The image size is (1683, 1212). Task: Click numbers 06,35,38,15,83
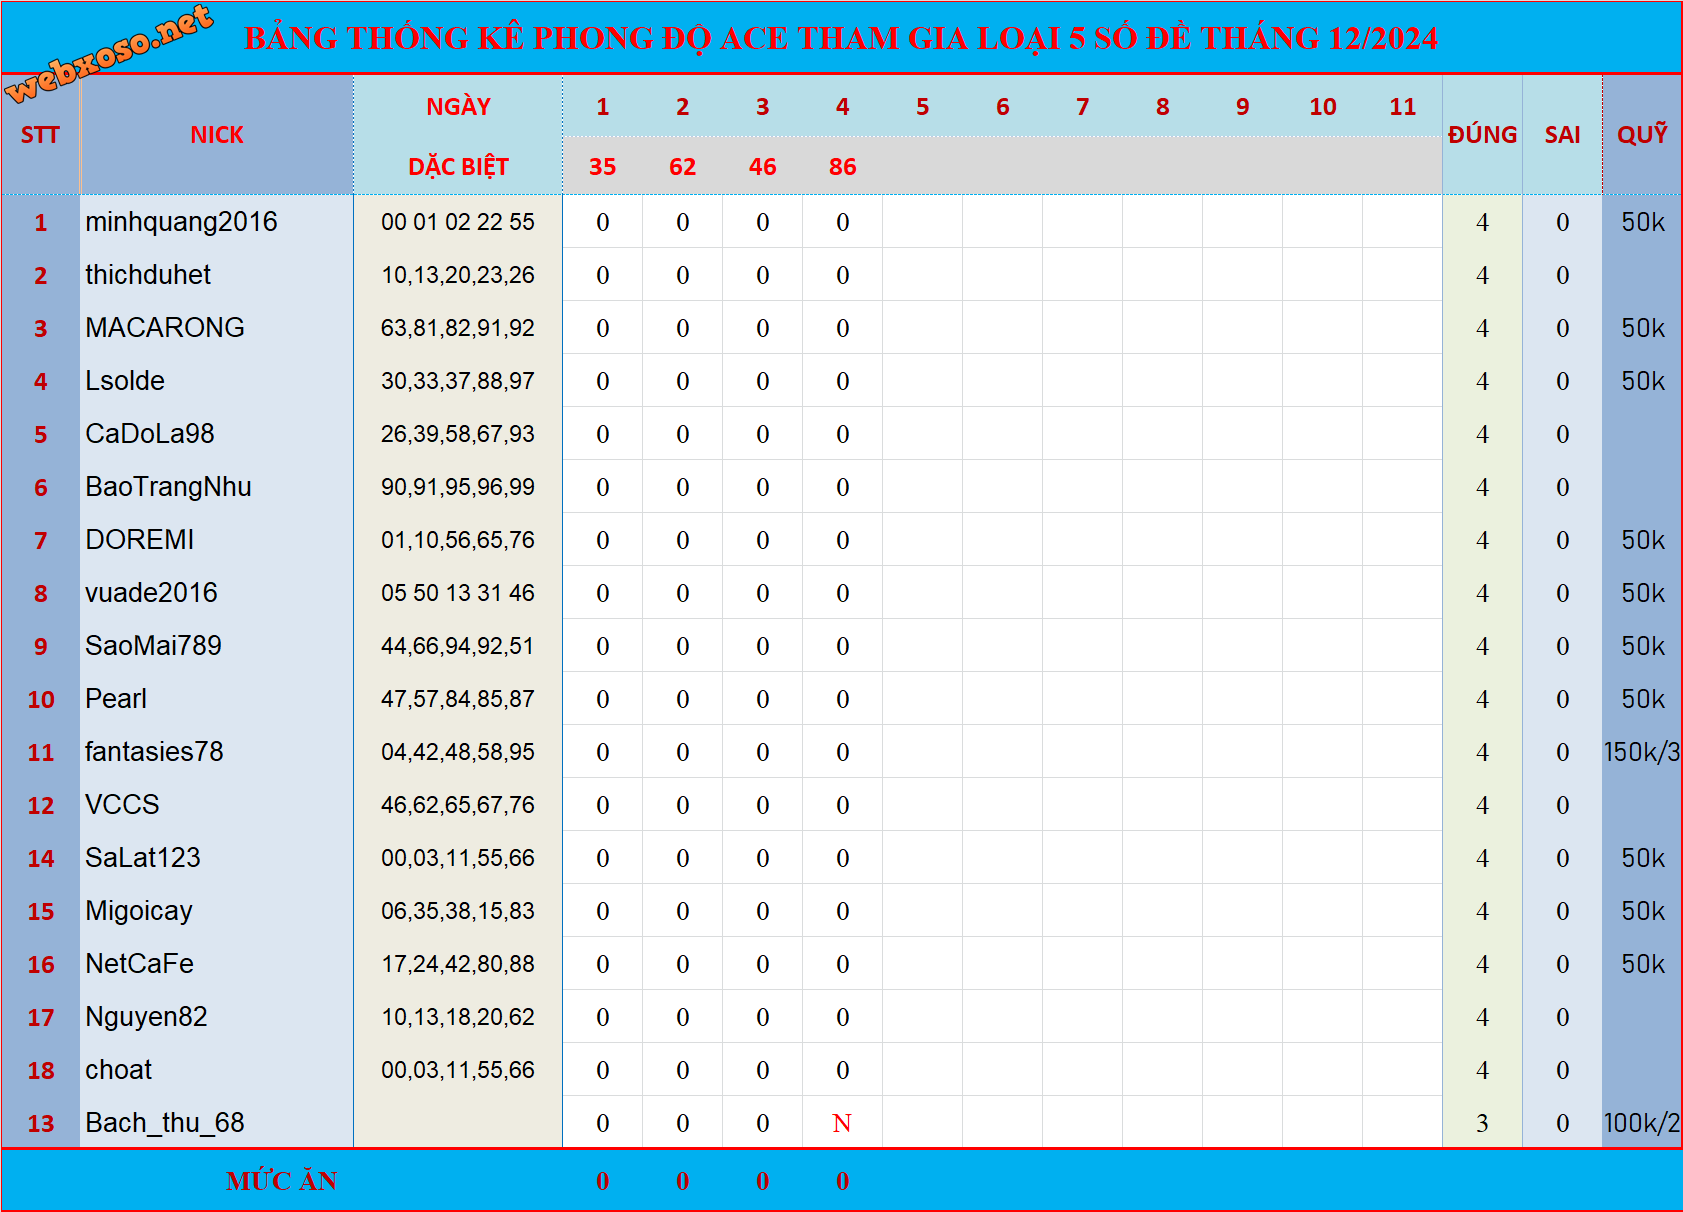point(458,911)
